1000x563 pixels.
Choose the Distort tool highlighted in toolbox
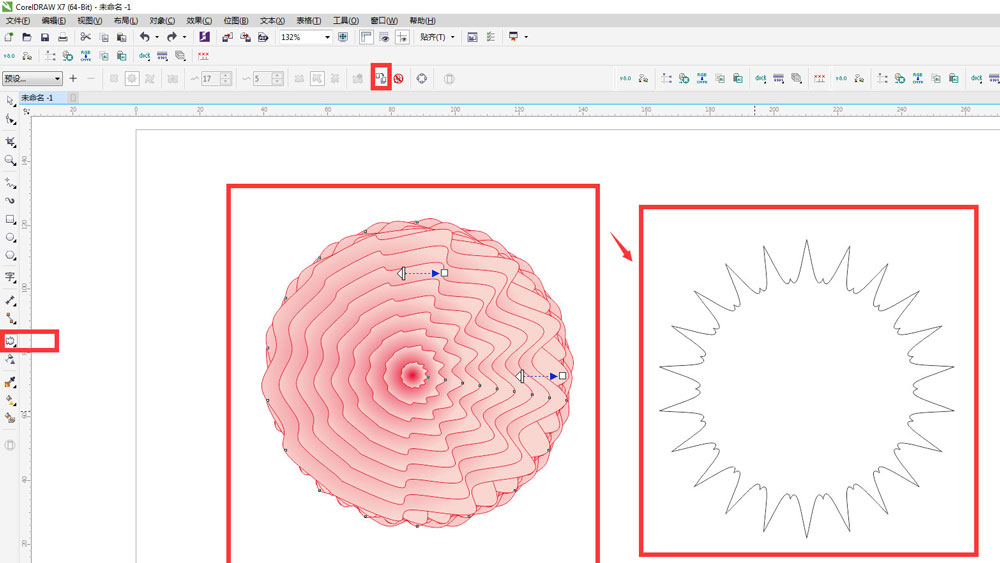(11, 341)
